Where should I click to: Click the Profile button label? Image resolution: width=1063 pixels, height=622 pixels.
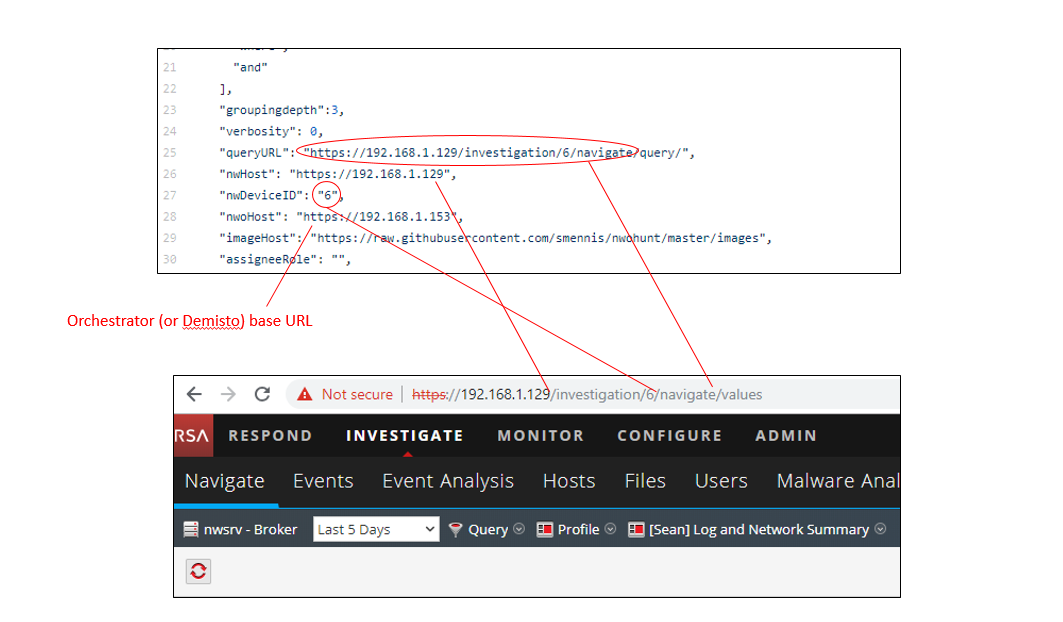click(578, 530)
